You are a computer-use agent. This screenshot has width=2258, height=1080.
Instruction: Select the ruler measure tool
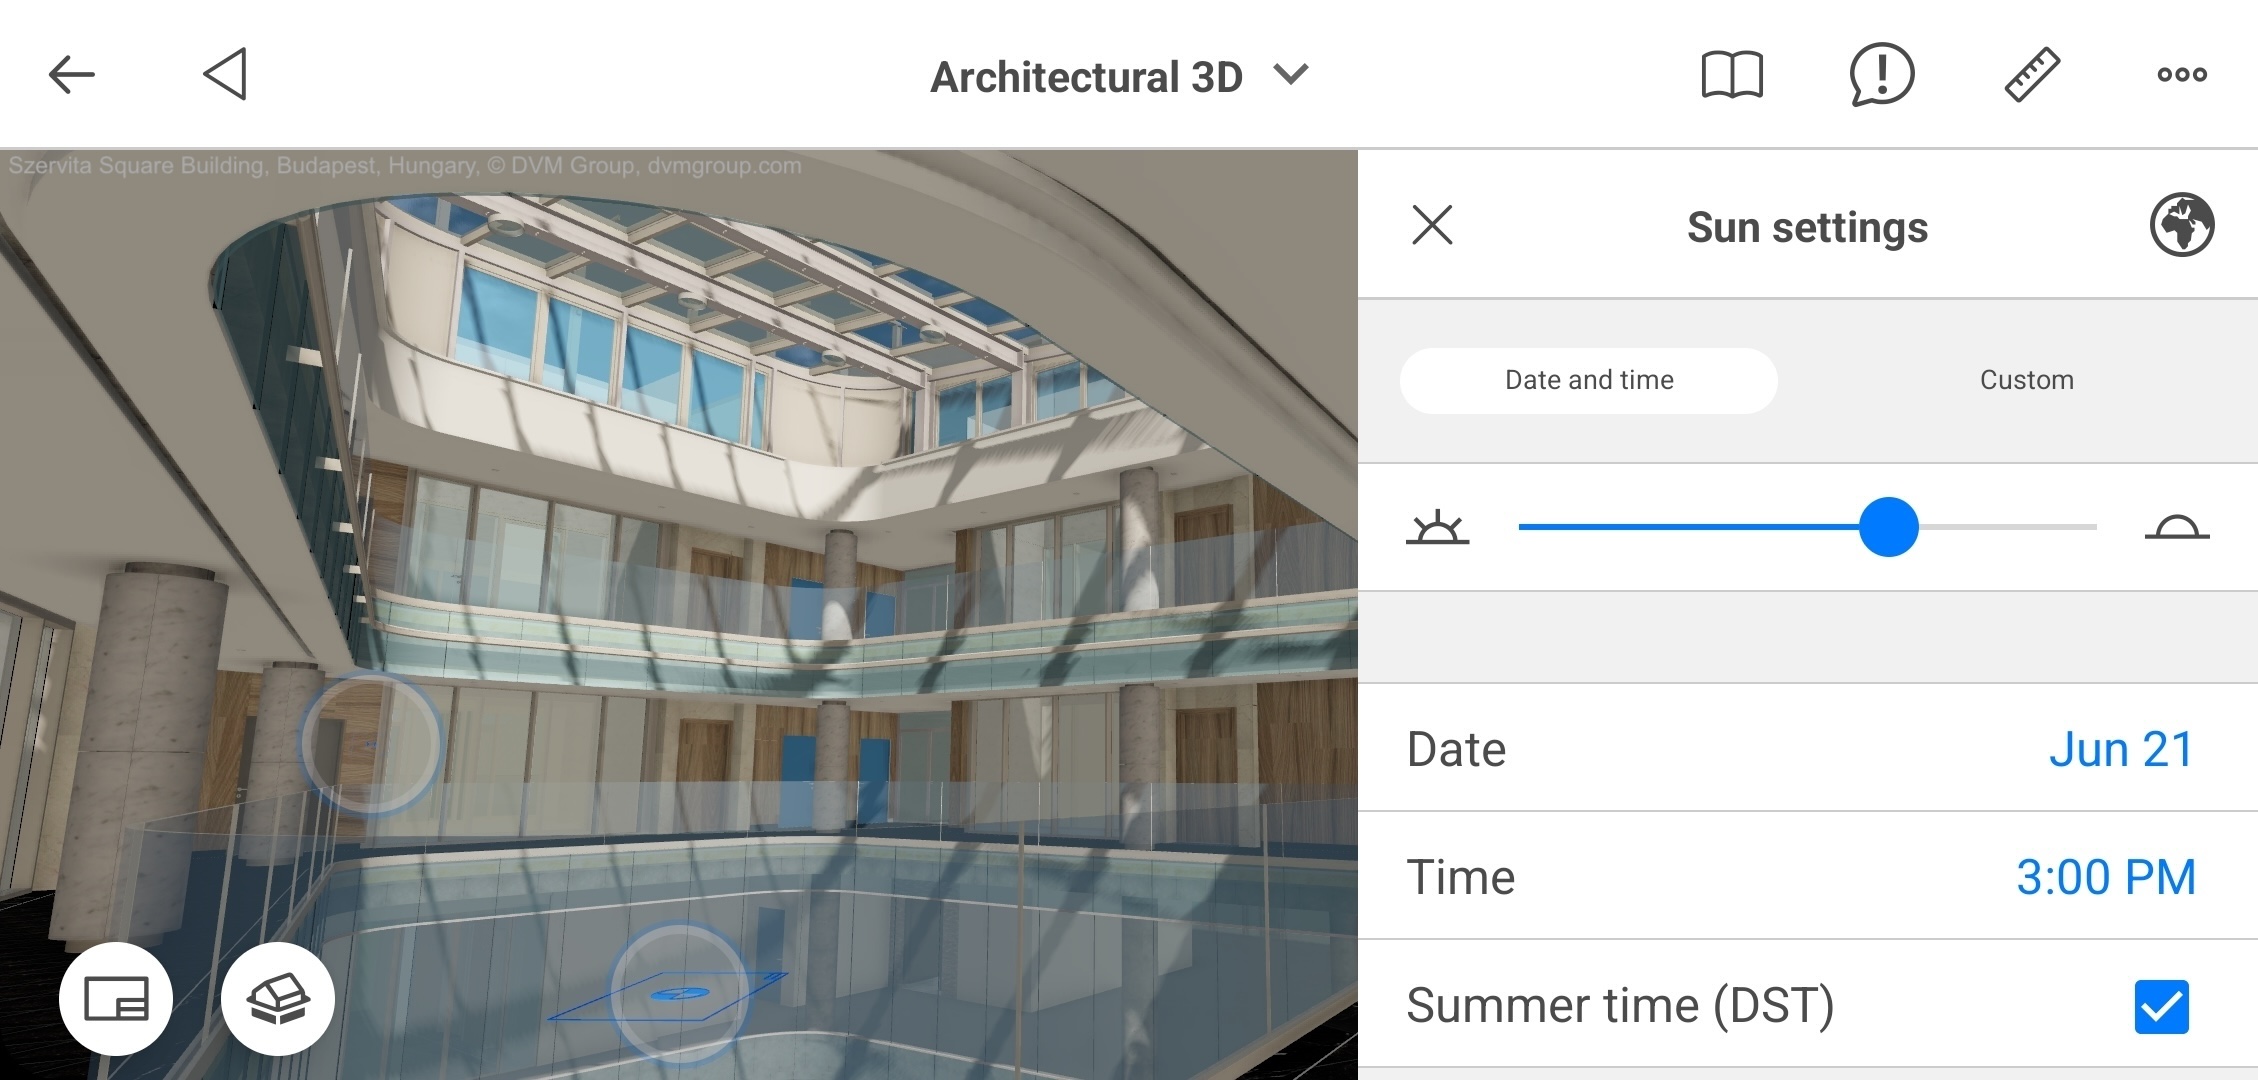(2032, 75)
